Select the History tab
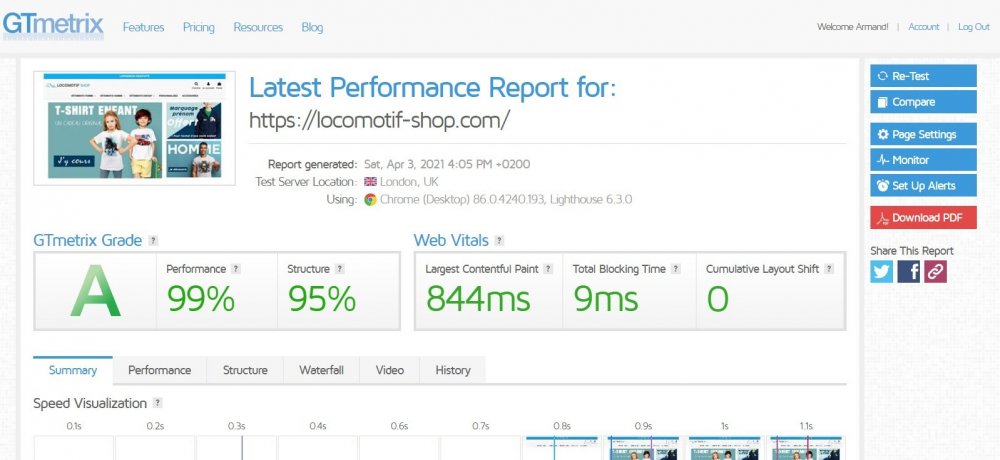The image size is (1000, 460). (x=453, y=370)
